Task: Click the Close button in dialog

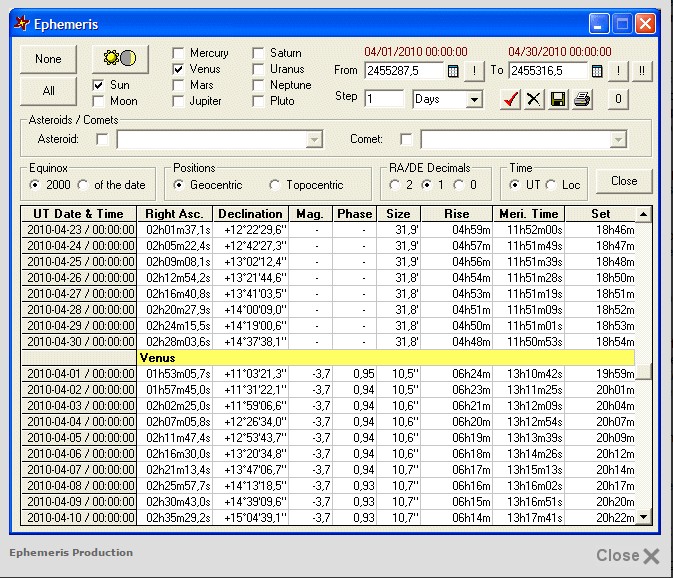Action: click(624, 181)
